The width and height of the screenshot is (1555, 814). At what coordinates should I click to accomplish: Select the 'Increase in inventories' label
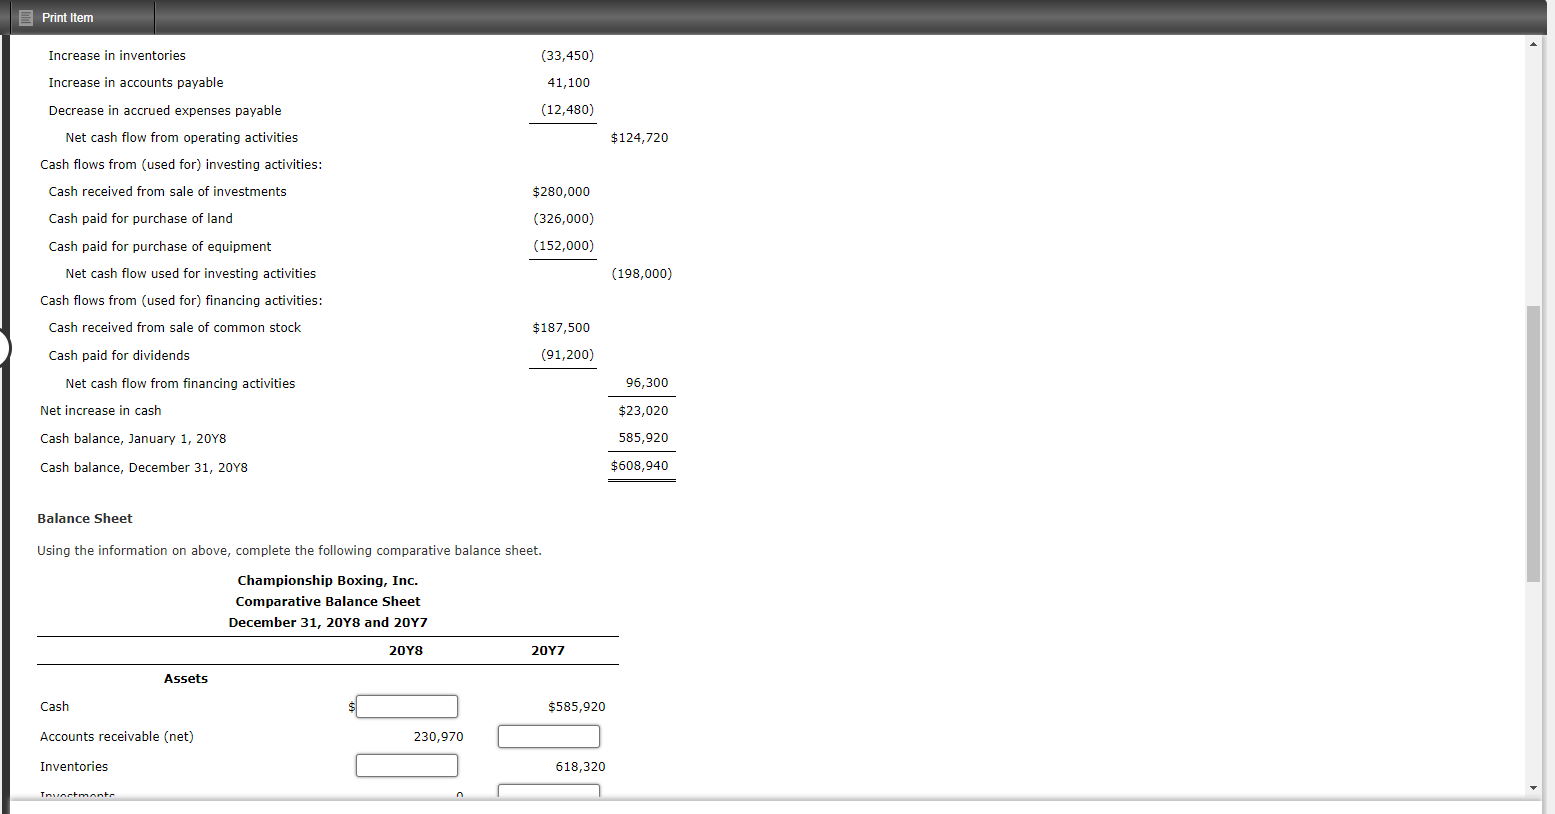tap(117, 56)
